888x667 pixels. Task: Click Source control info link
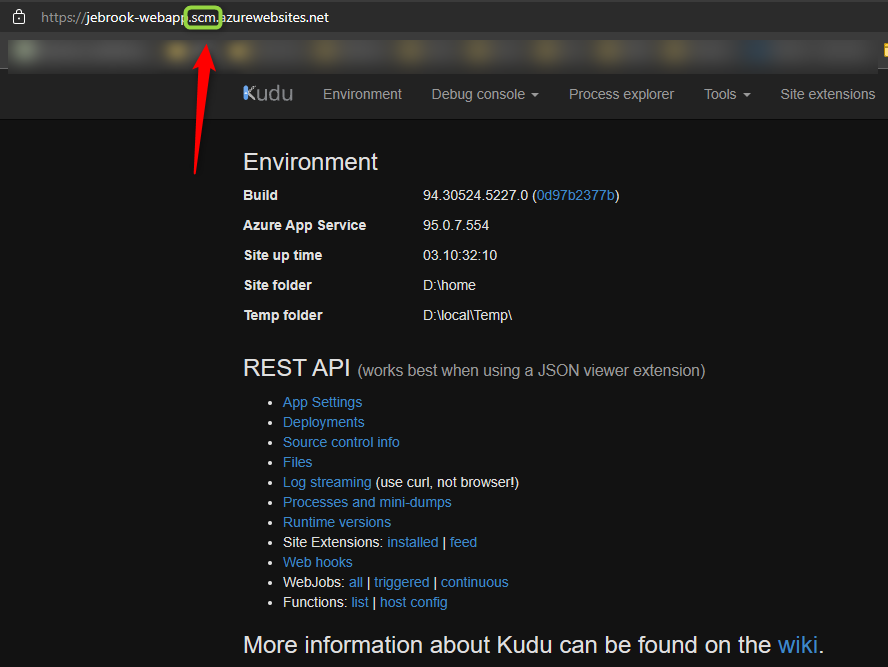pos(341,442)
